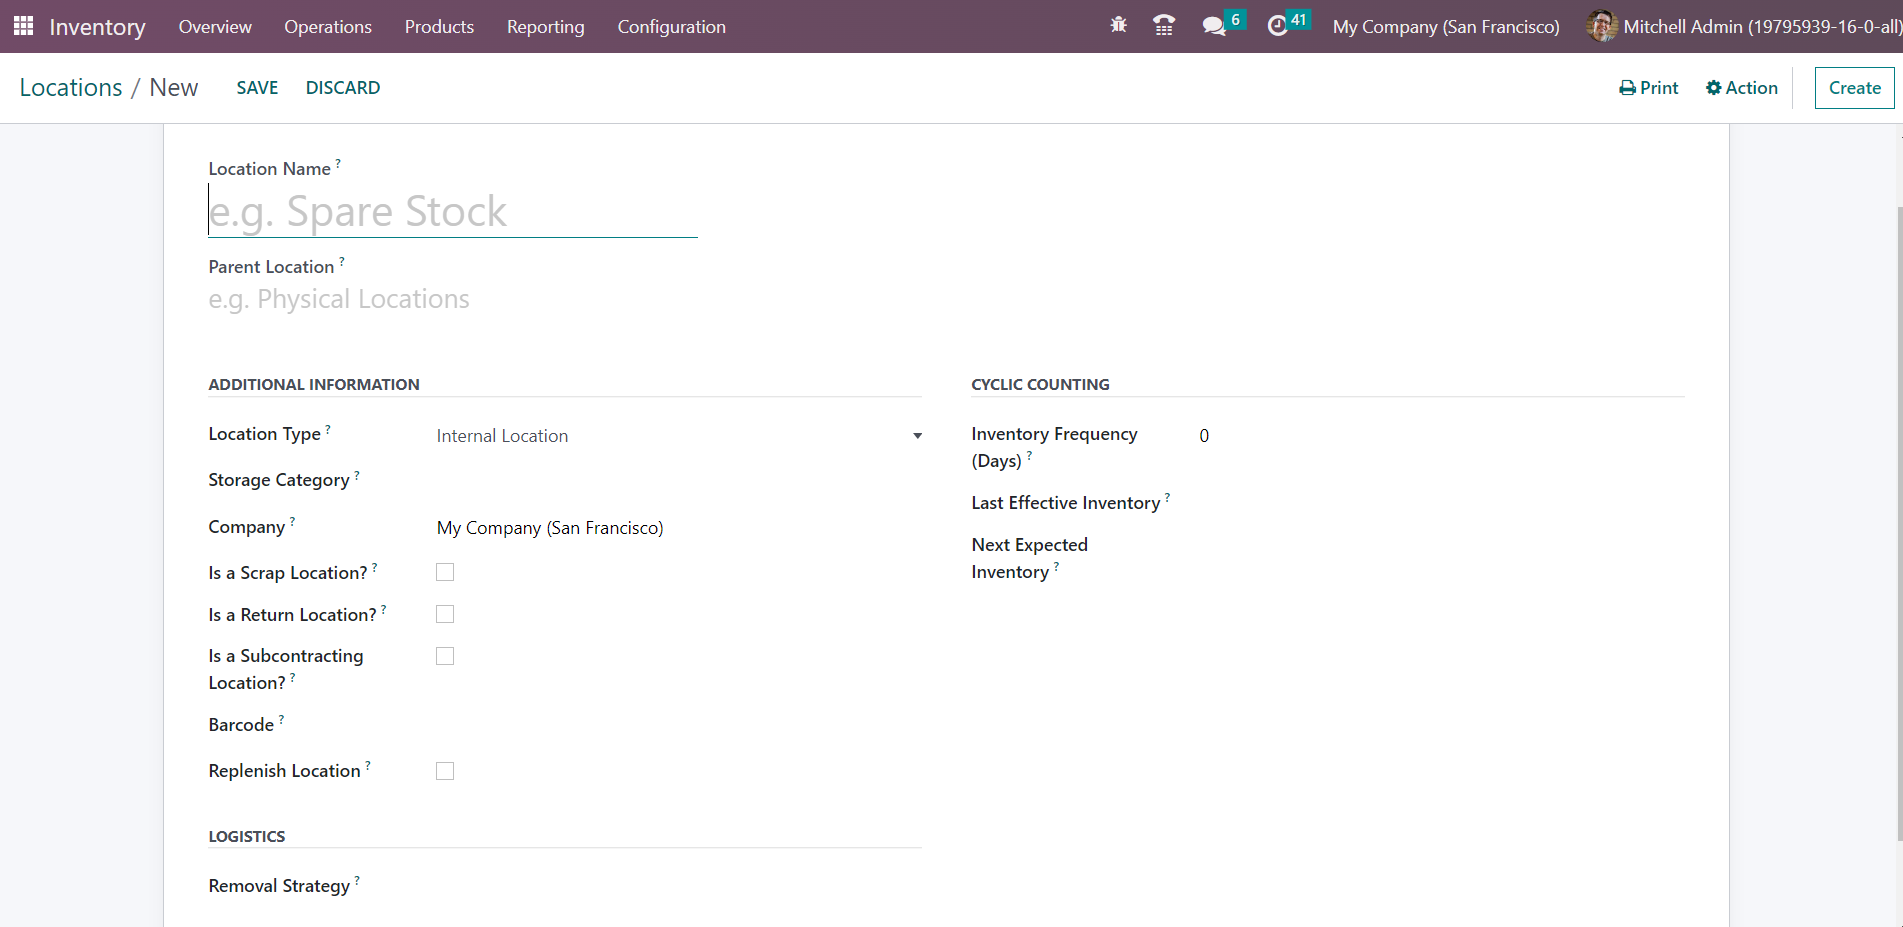Open the VoIP phone icon
The width and height of the screenshot is (1903, 927).
point(1164,26)
